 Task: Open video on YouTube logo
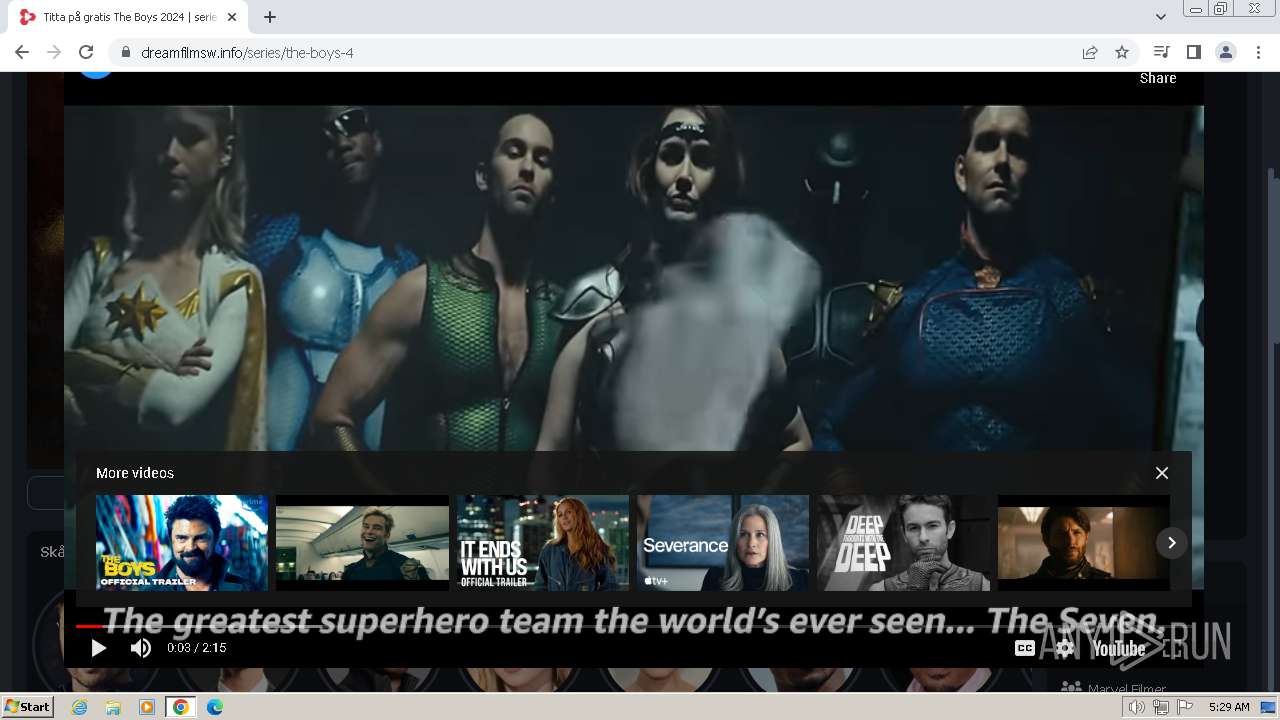pos(1119,649)
